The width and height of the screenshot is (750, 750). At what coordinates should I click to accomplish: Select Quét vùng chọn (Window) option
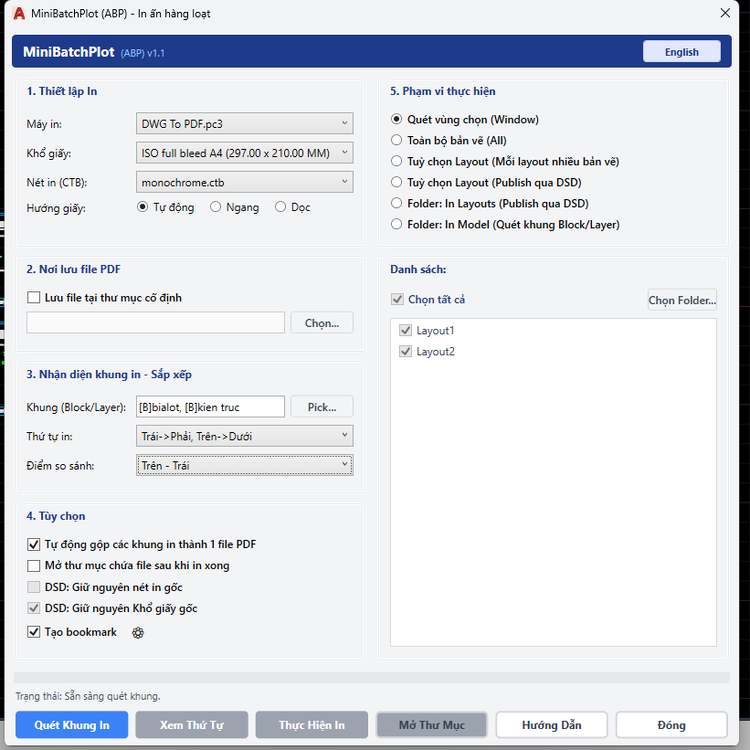pyautogui.click(x=464, y=119)
